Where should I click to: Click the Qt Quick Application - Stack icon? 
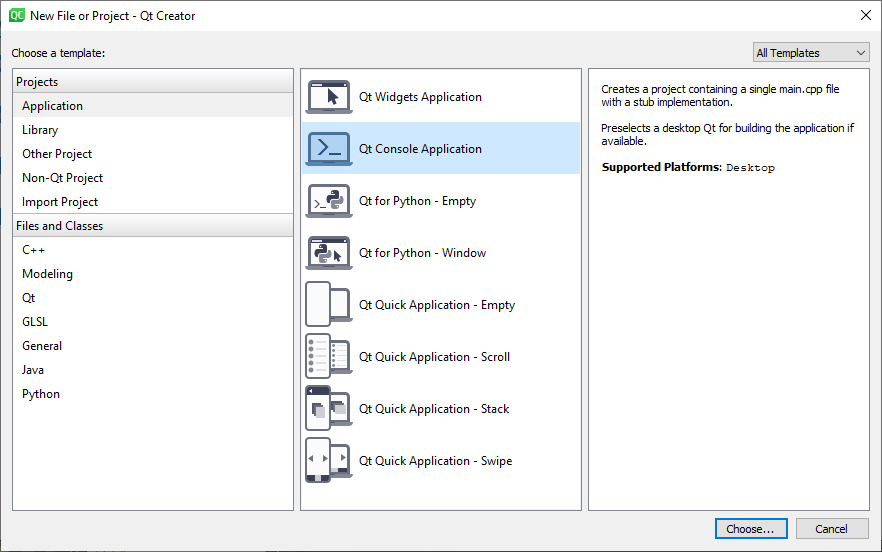click(328, 409)
